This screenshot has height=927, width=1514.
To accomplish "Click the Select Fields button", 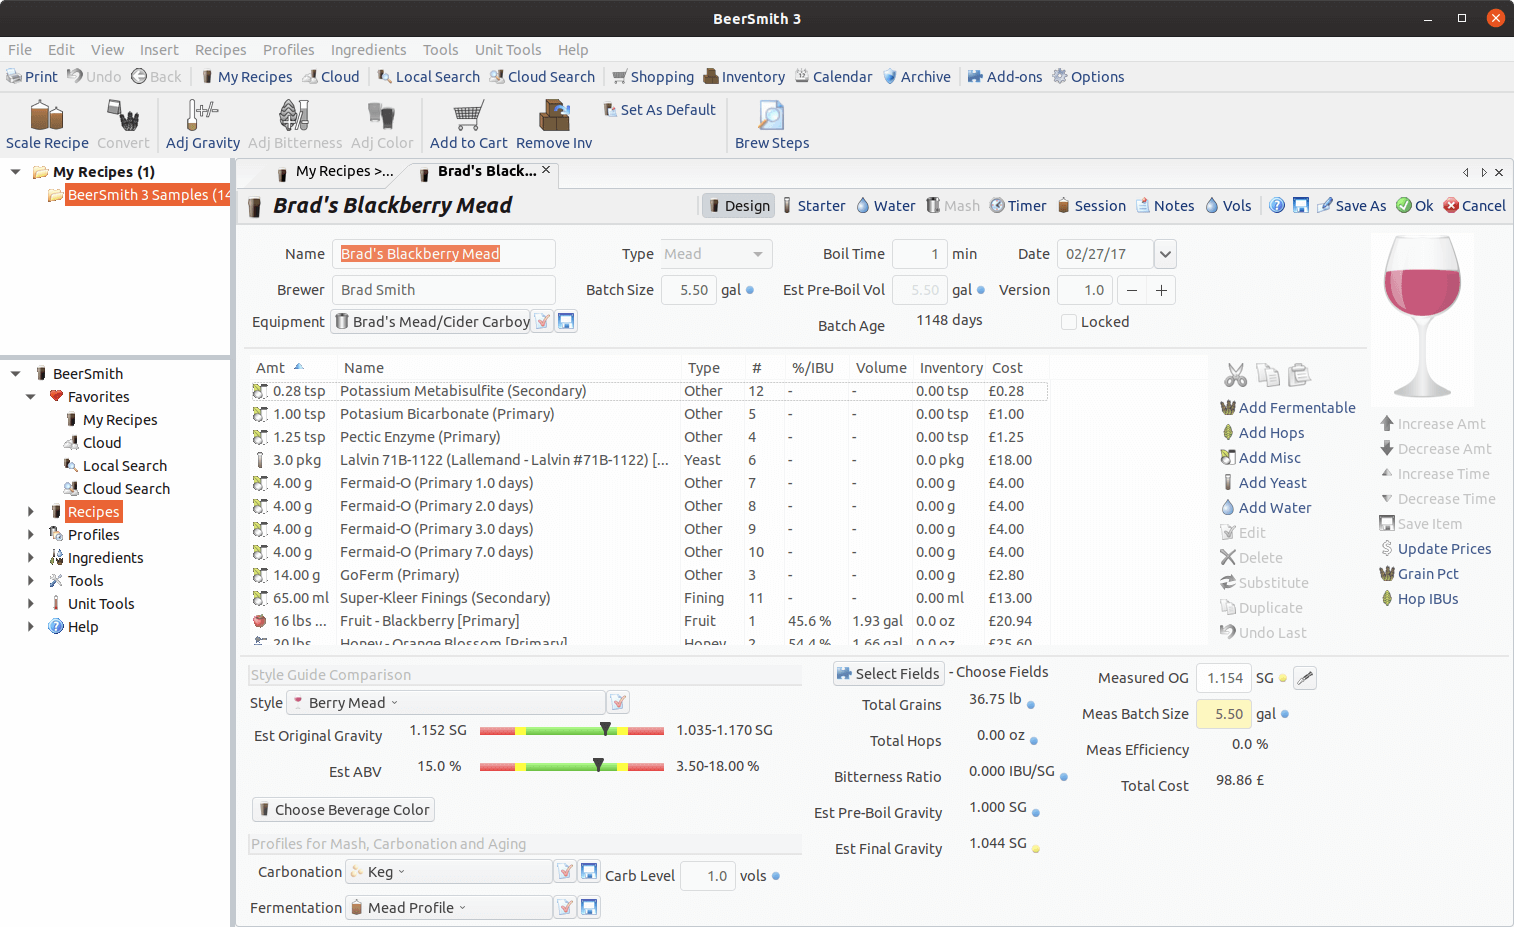I will (x=888, y=673).
